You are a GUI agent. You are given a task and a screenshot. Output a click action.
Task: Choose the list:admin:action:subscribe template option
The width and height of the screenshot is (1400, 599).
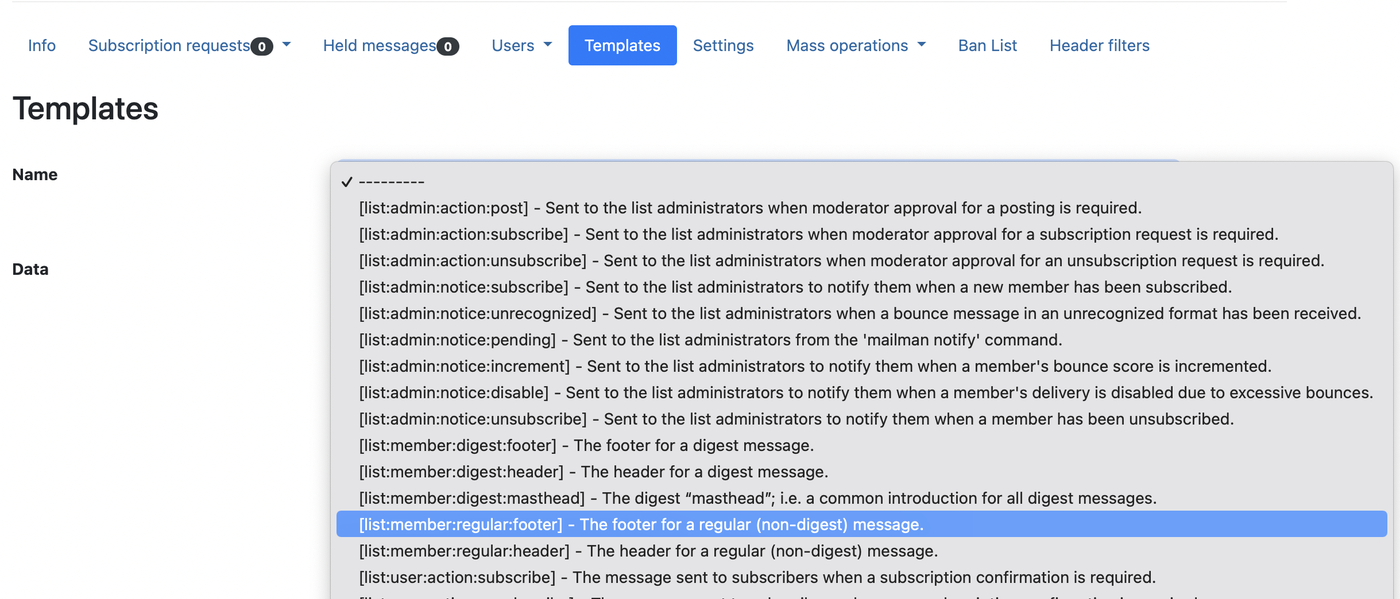[818, 234]
